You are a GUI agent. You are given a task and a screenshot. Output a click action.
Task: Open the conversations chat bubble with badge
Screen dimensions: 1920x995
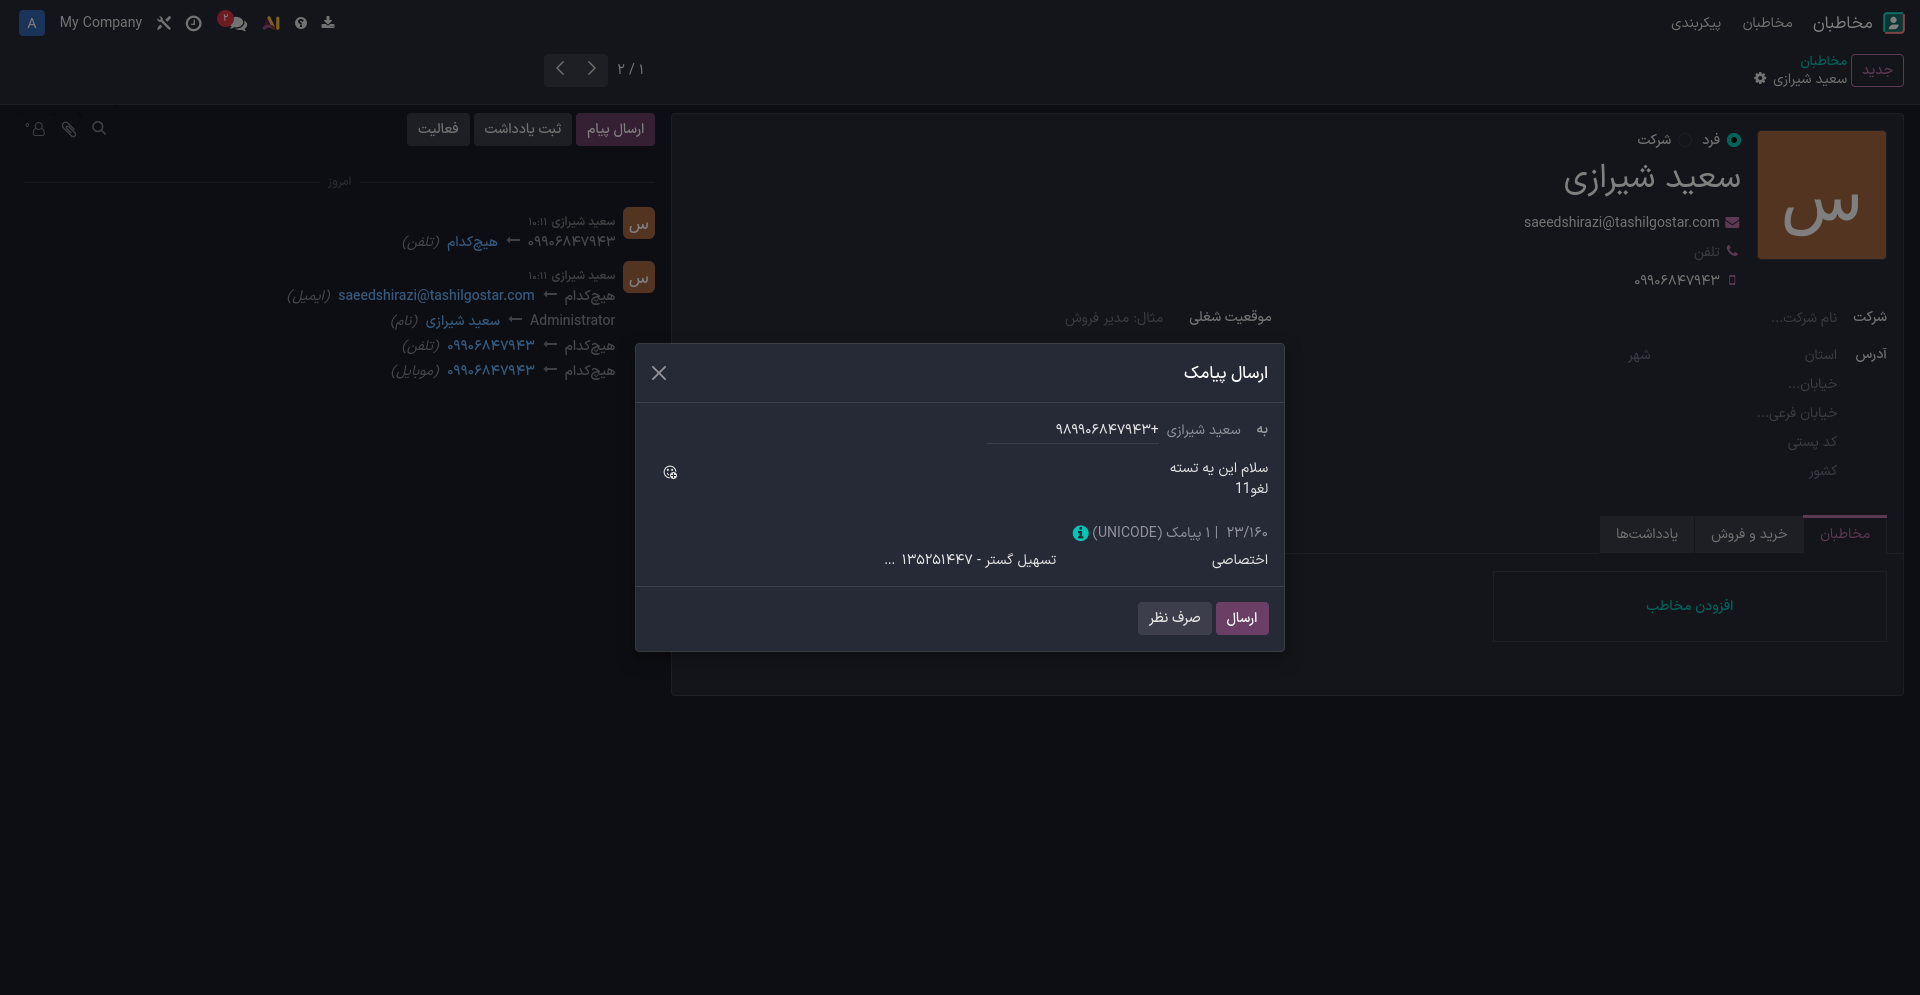click(235, 23)
